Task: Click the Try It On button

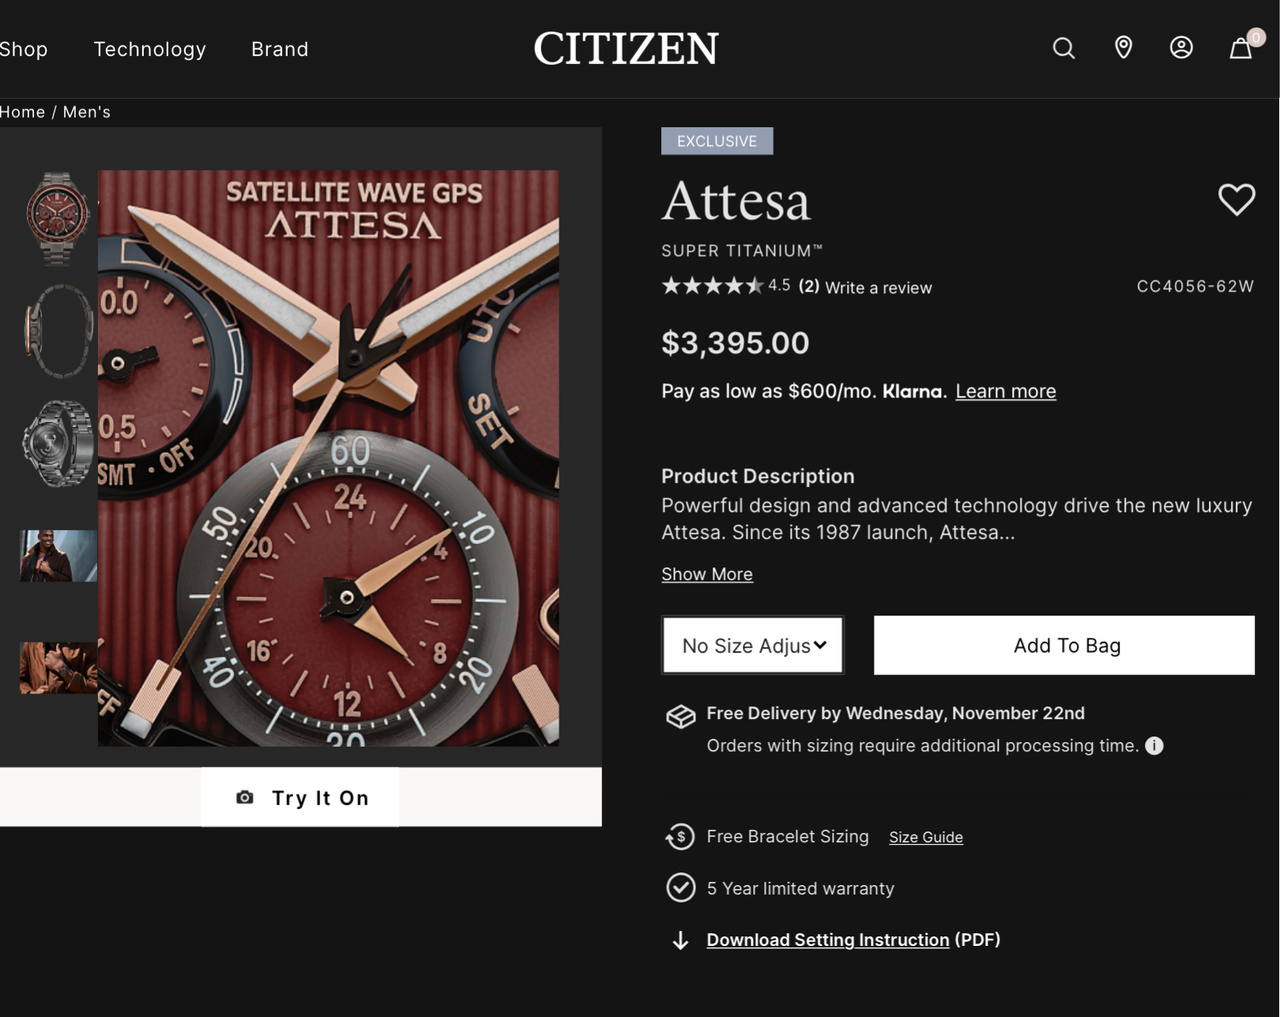Action: 300,798
